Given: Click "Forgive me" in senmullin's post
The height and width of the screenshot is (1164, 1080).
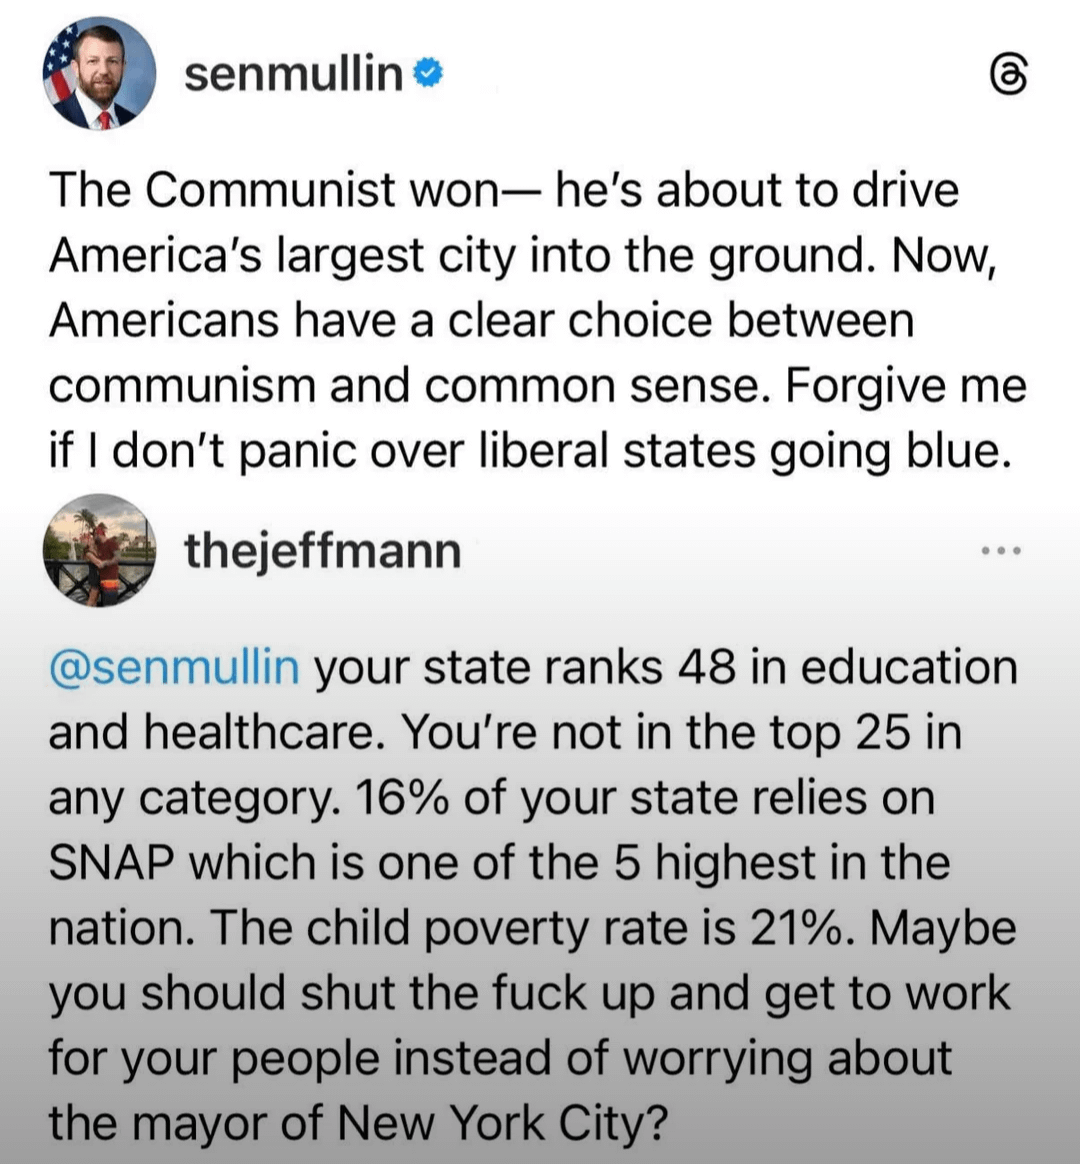Looking at the screenshot, I should point(906,387).
